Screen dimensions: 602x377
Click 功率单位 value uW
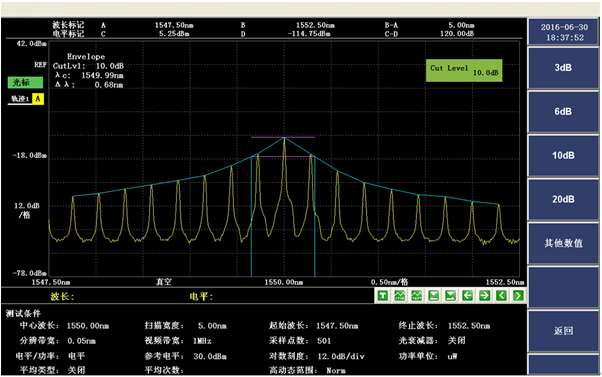pyautogui.click(x=452, y=356)
